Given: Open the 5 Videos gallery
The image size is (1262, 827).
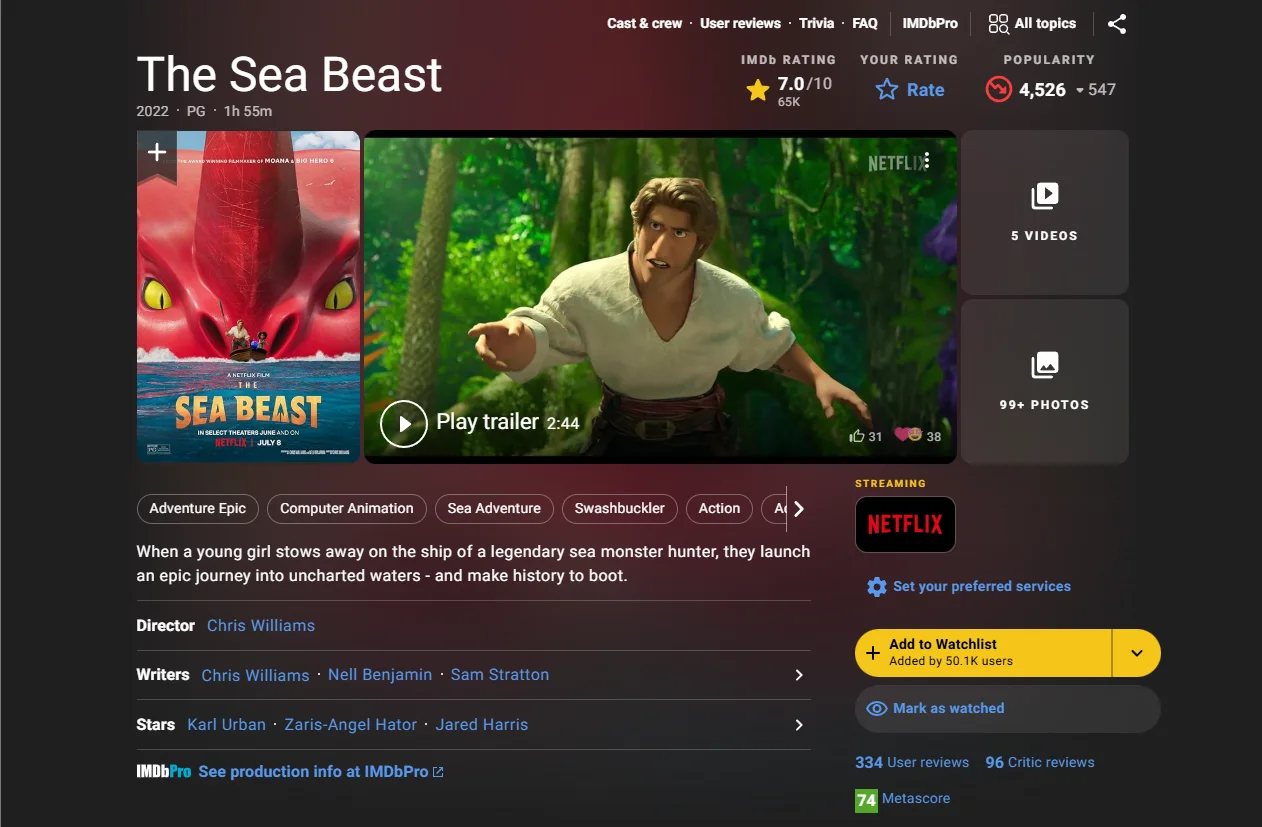Looking at the screenshot, I should pos(1044,212).
